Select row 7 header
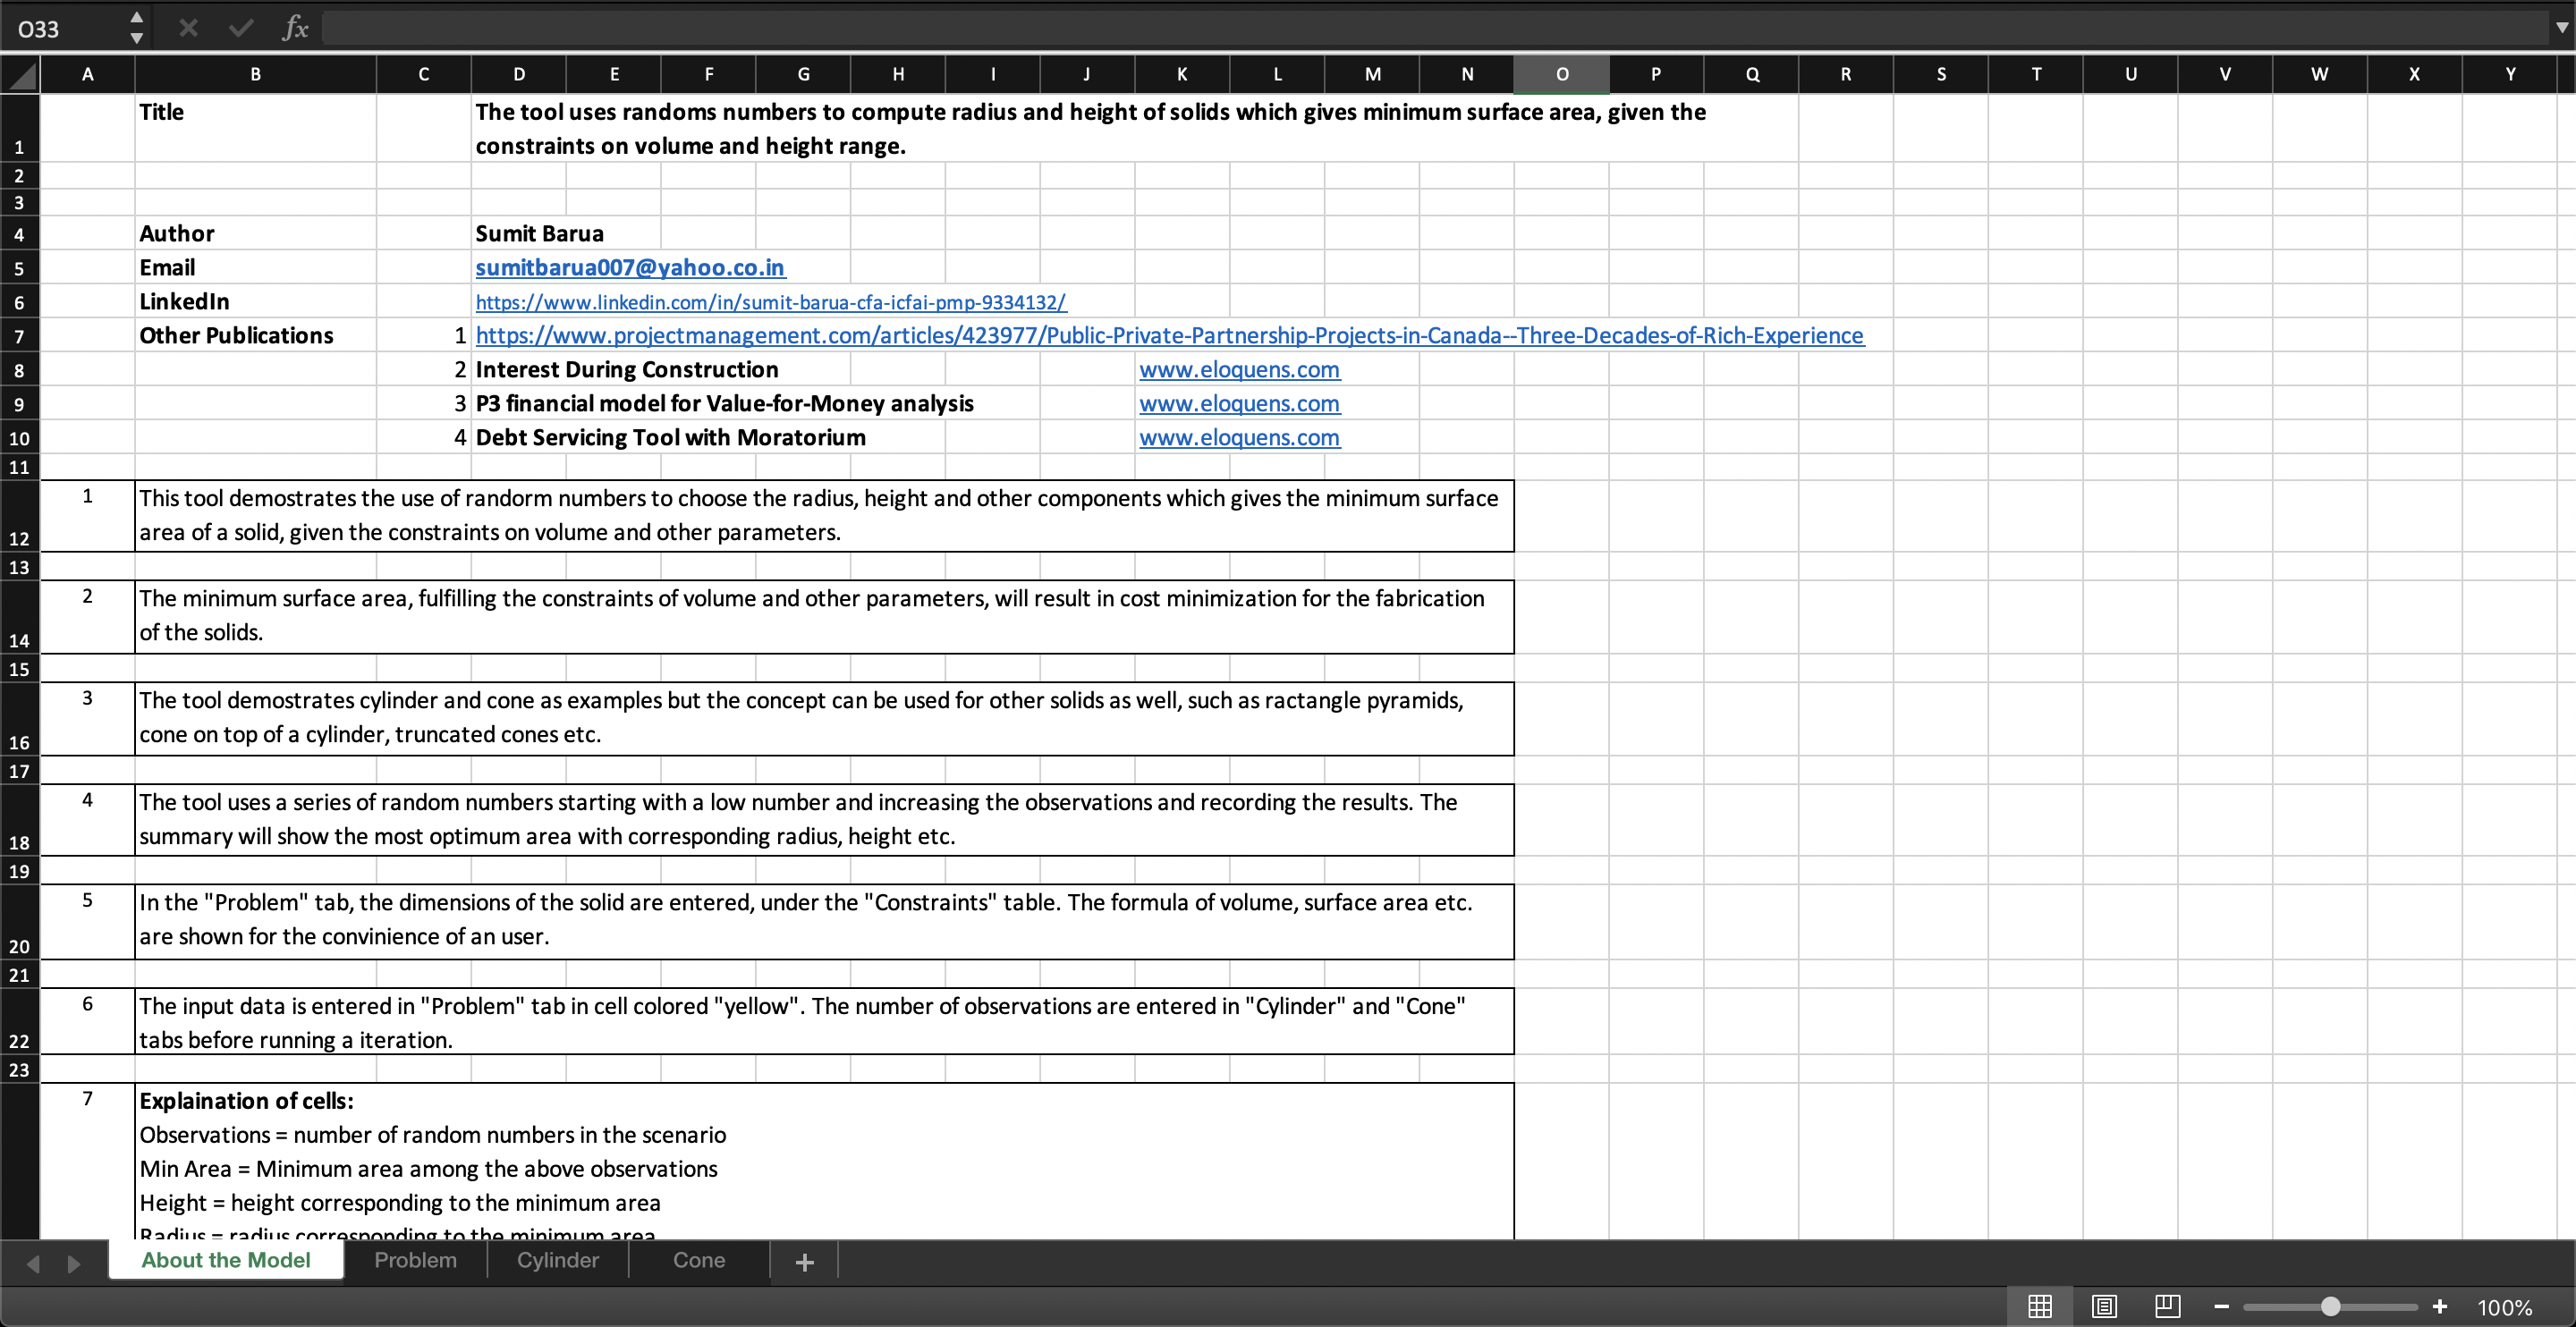Screen dimensions: 2576x1327 (x=19, y=336)
